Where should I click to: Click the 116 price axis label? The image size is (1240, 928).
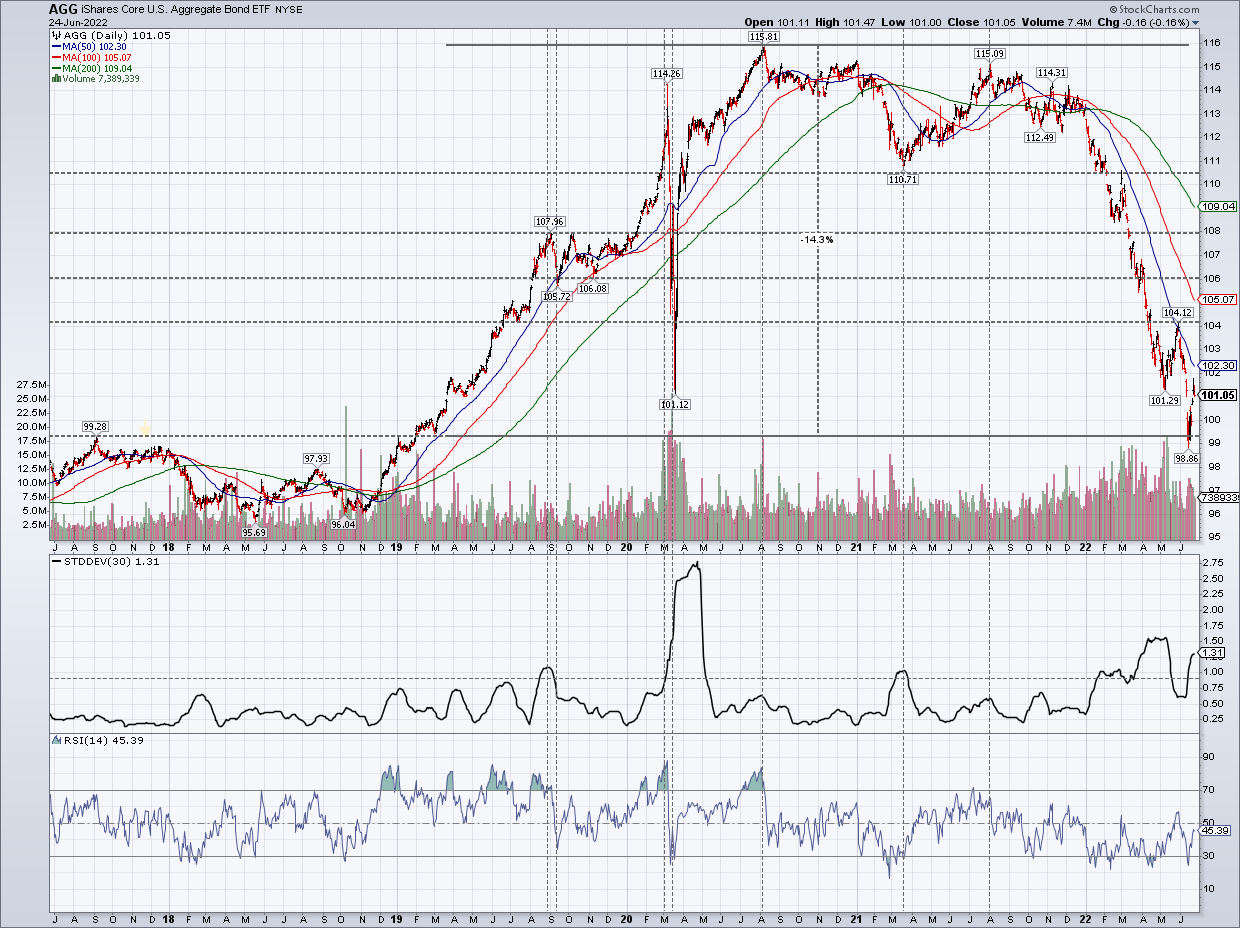click(1212, 43)
